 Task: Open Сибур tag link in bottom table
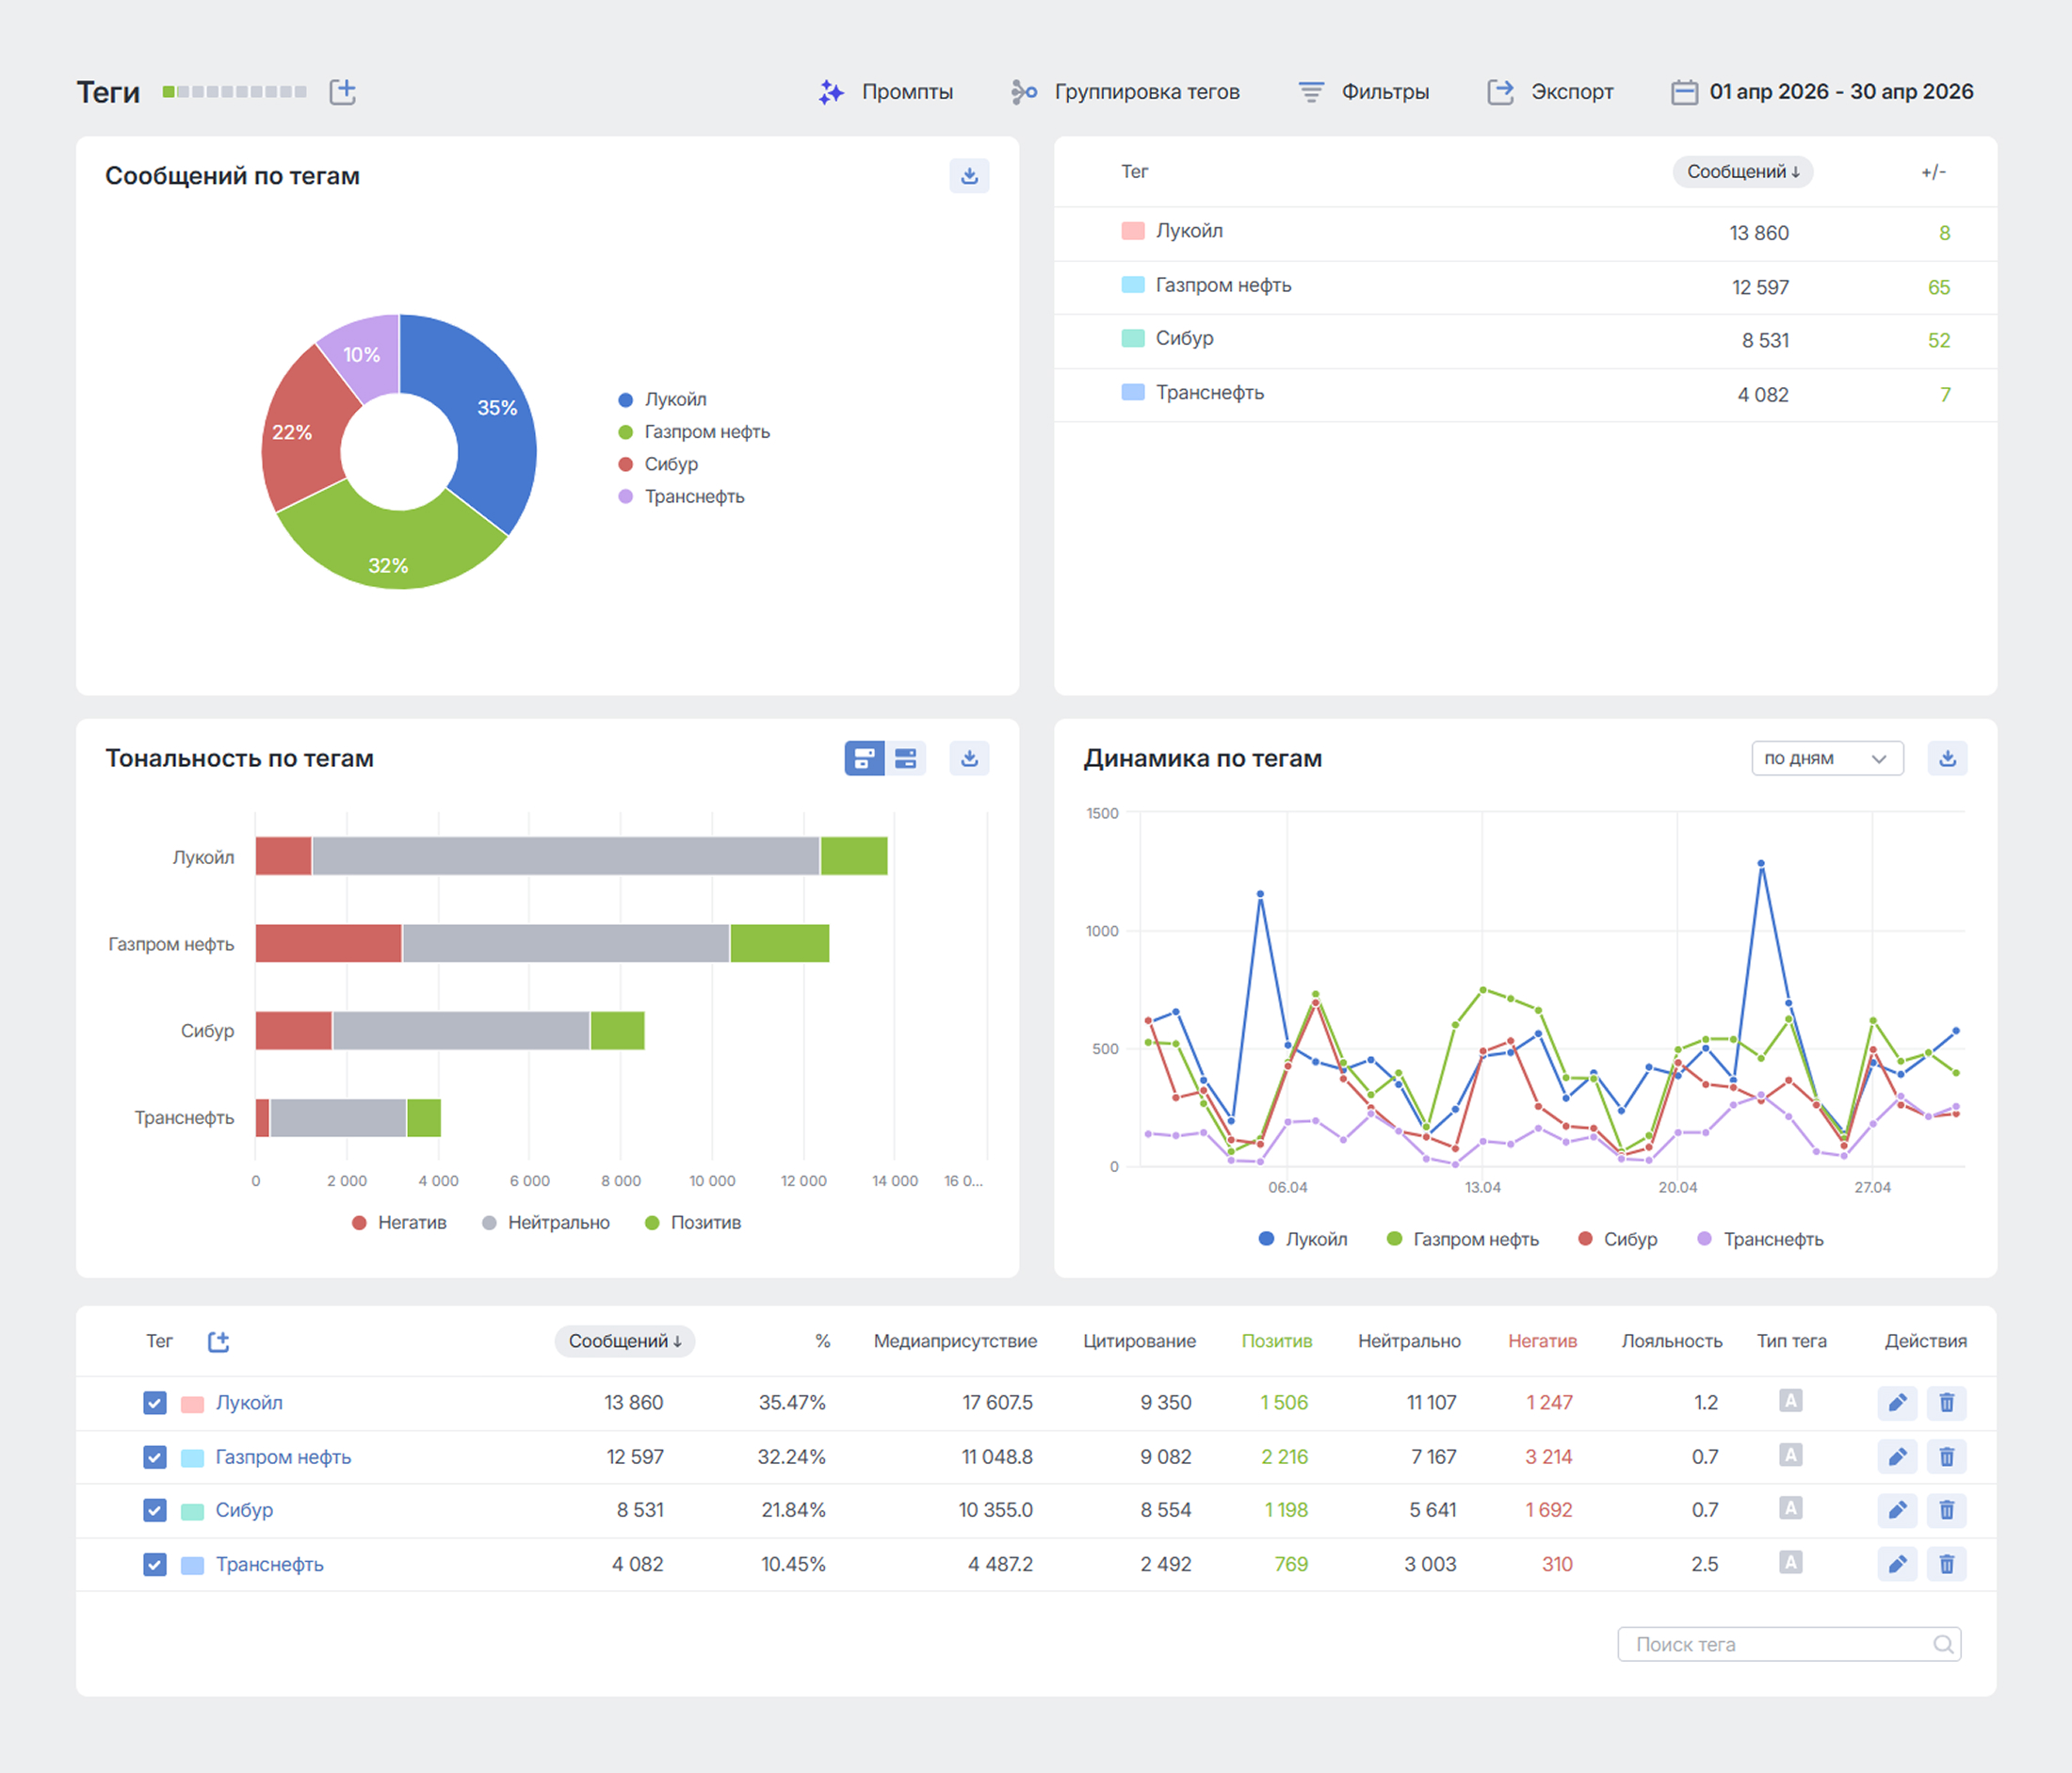coord(244,1510)
